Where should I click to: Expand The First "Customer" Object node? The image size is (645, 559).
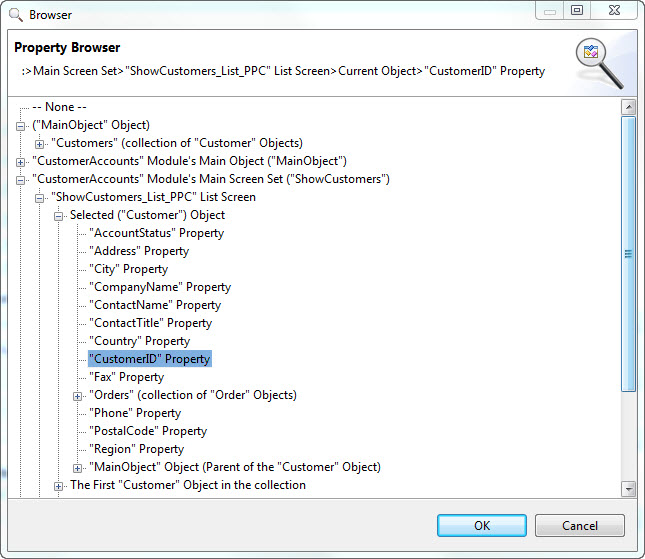tap(59, 485)
